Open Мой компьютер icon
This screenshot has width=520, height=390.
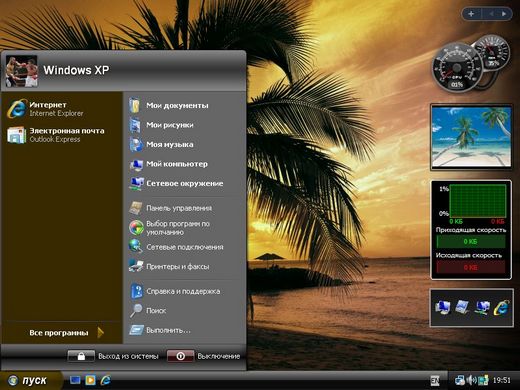point(136,164)
